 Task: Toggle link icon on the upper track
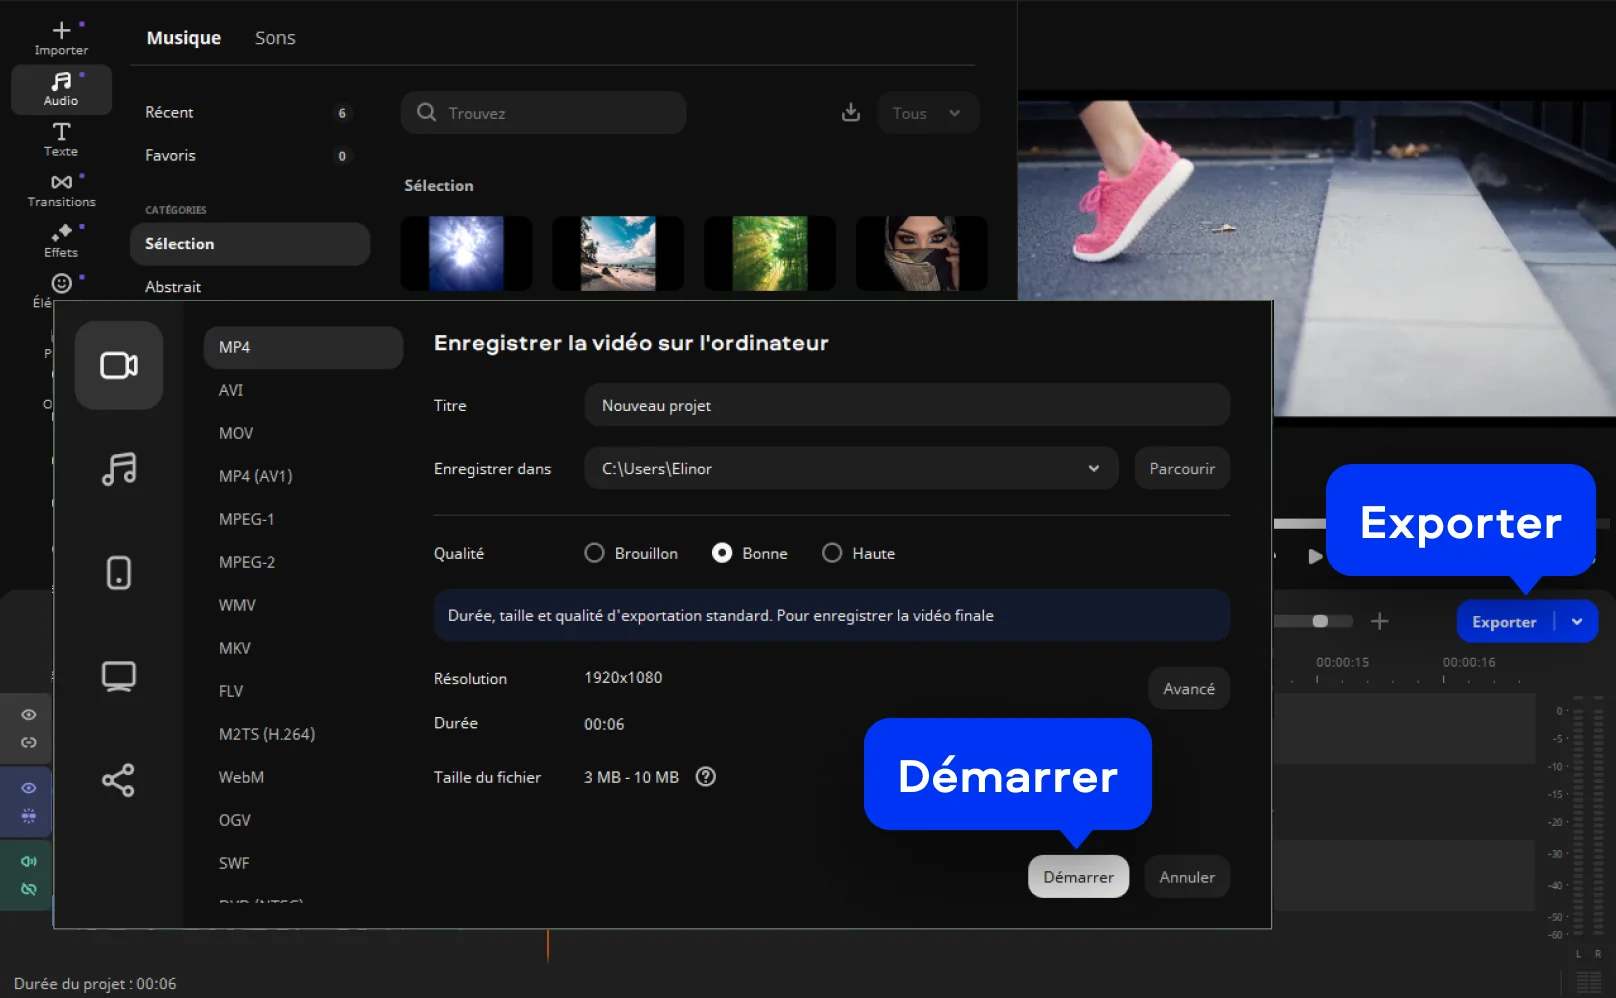(29, 742)
